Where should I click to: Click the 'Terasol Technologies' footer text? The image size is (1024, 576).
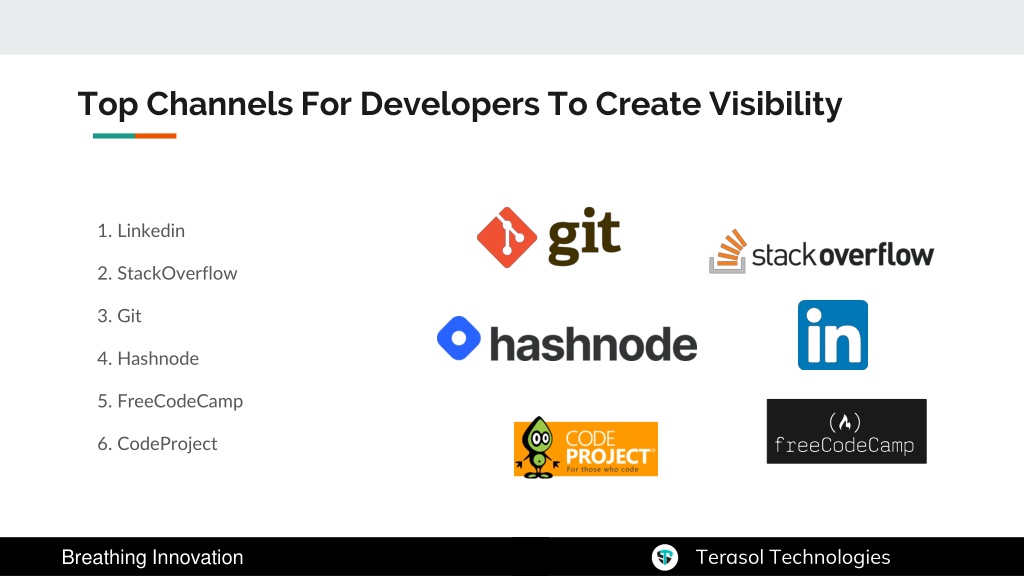click(x=793, y=557)
